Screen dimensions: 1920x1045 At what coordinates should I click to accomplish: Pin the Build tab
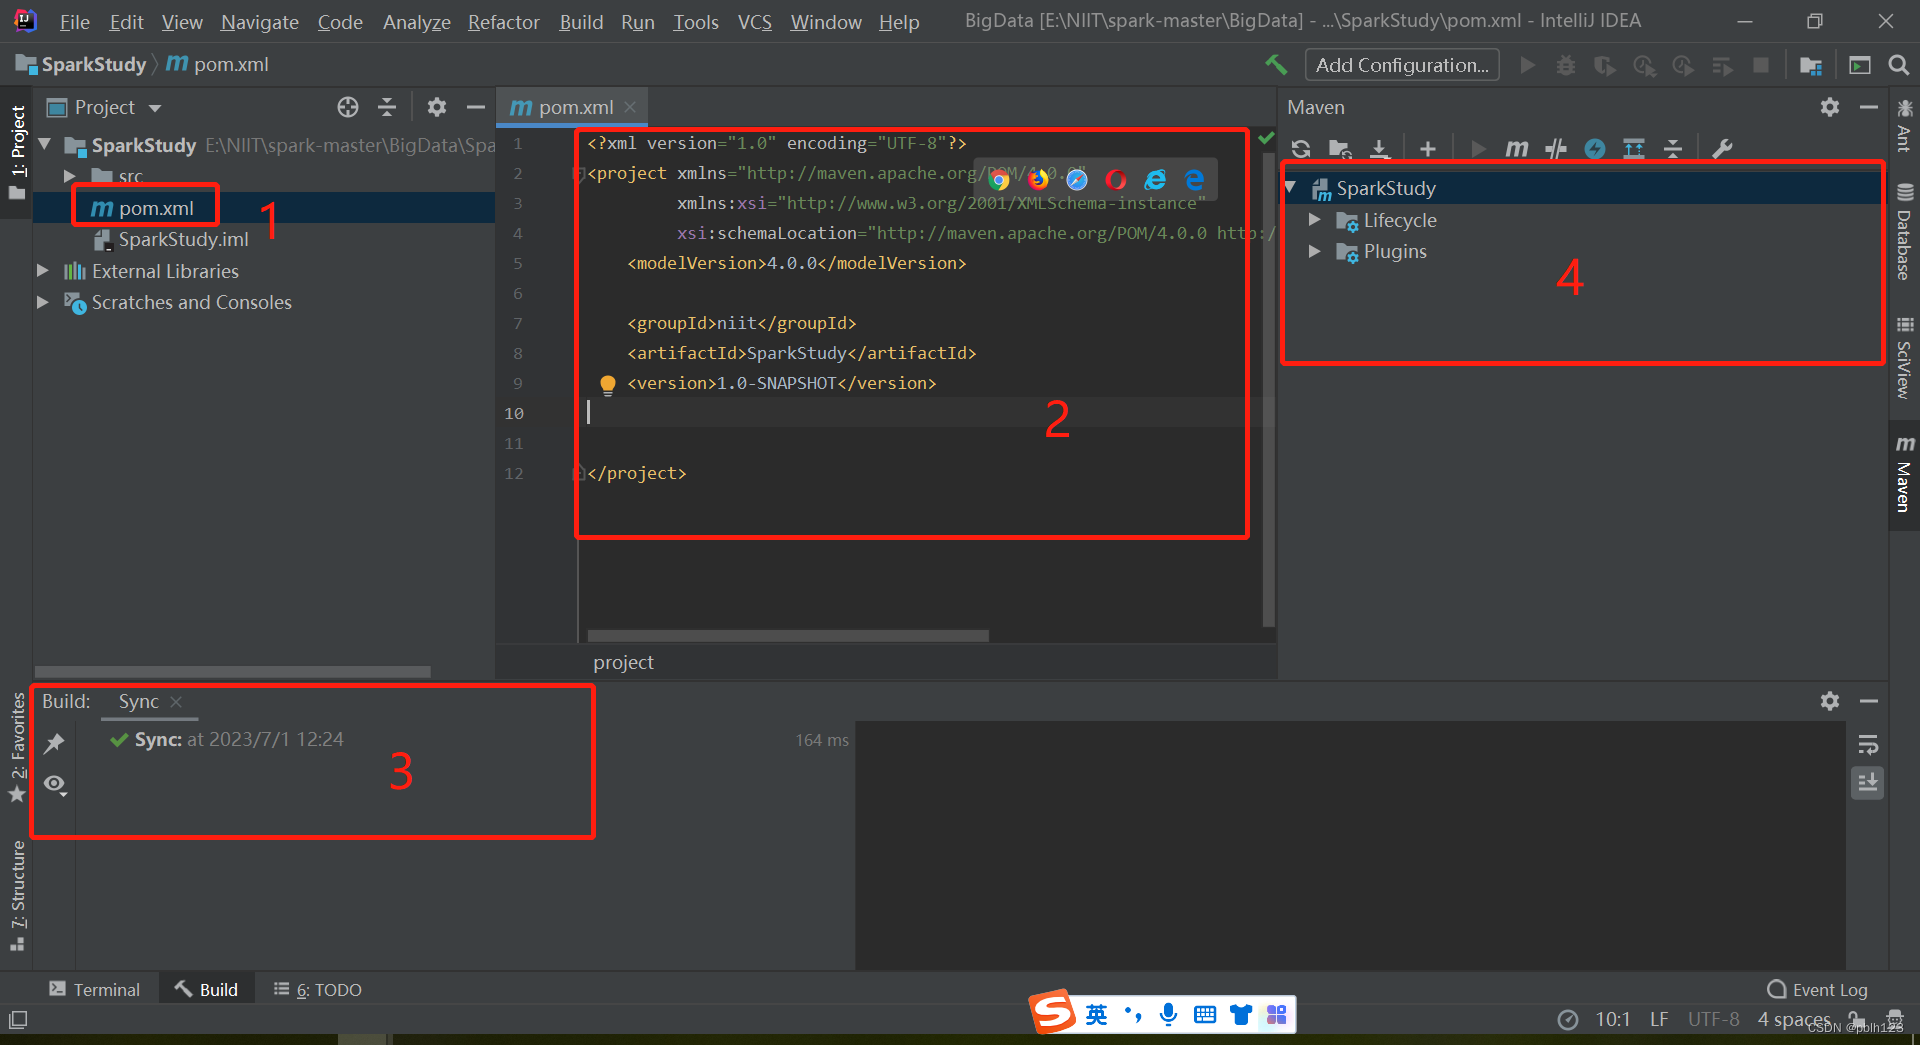point(54,742)
